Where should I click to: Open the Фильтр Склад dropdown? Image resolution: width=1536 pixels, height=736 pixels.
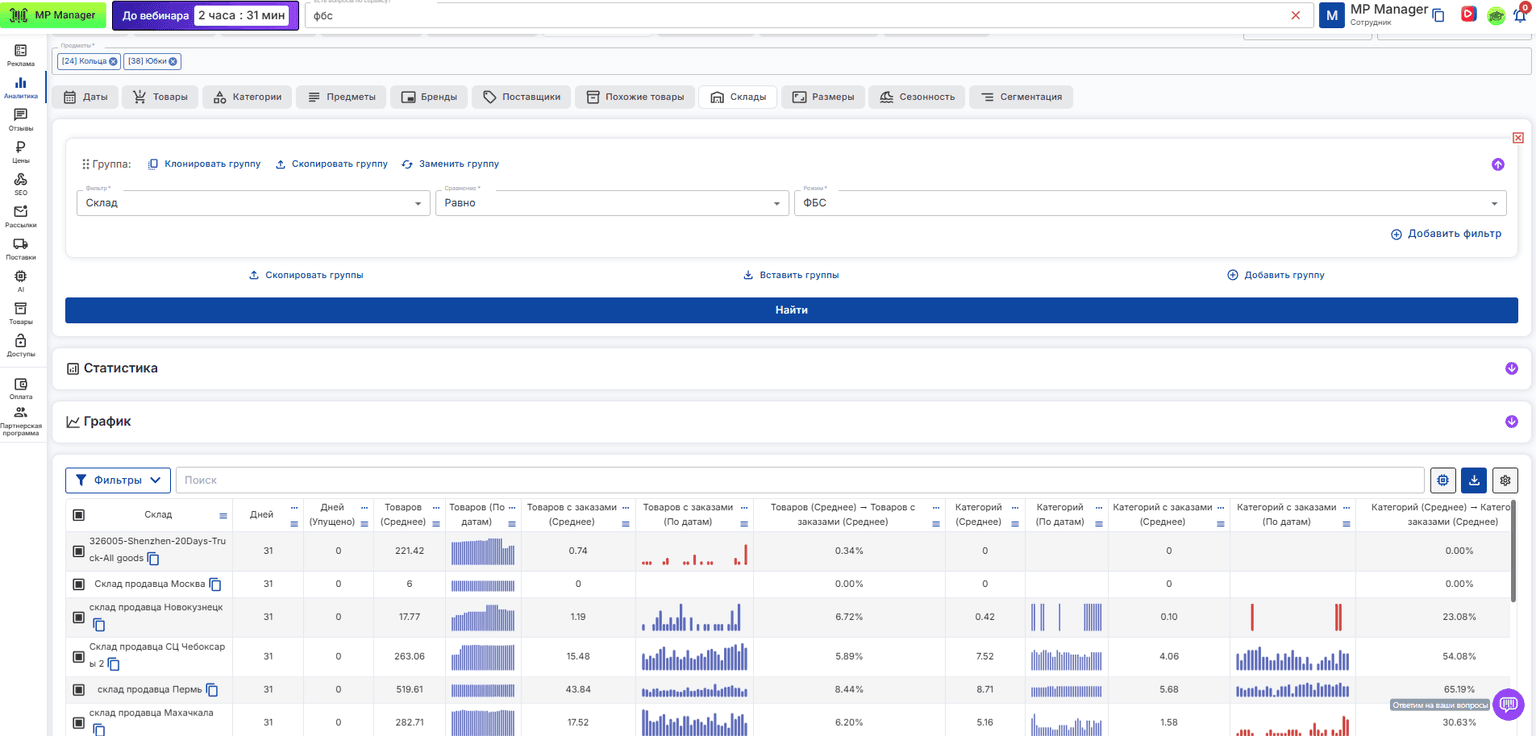pos(254,203)
